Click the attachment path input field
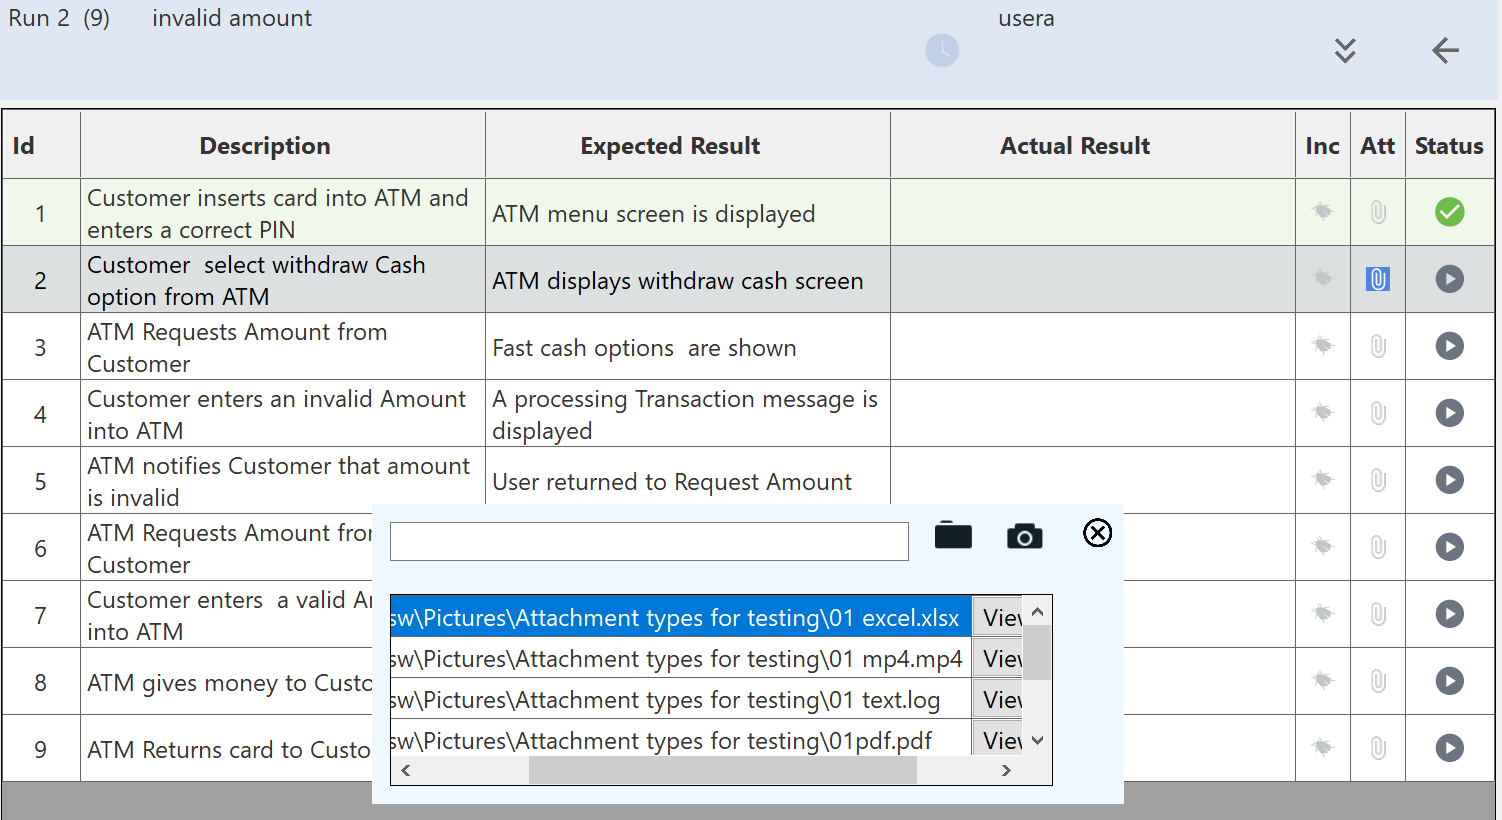 coord(649,541)
